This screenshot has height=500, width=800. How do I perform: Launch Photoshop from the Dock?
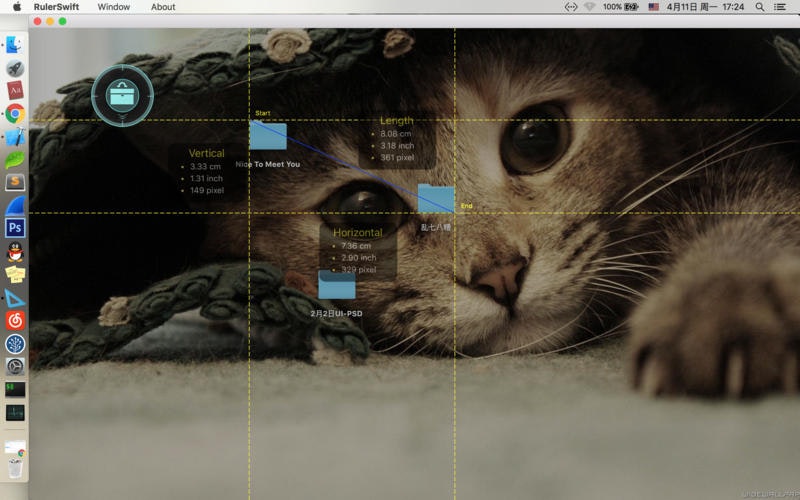[x=15, y=228]
